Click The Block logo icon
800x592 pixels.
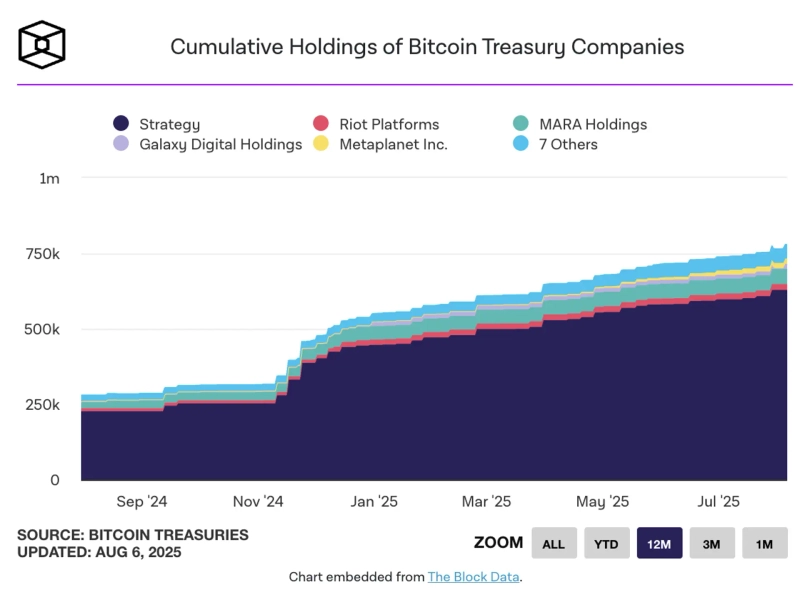tap(40, 44)
